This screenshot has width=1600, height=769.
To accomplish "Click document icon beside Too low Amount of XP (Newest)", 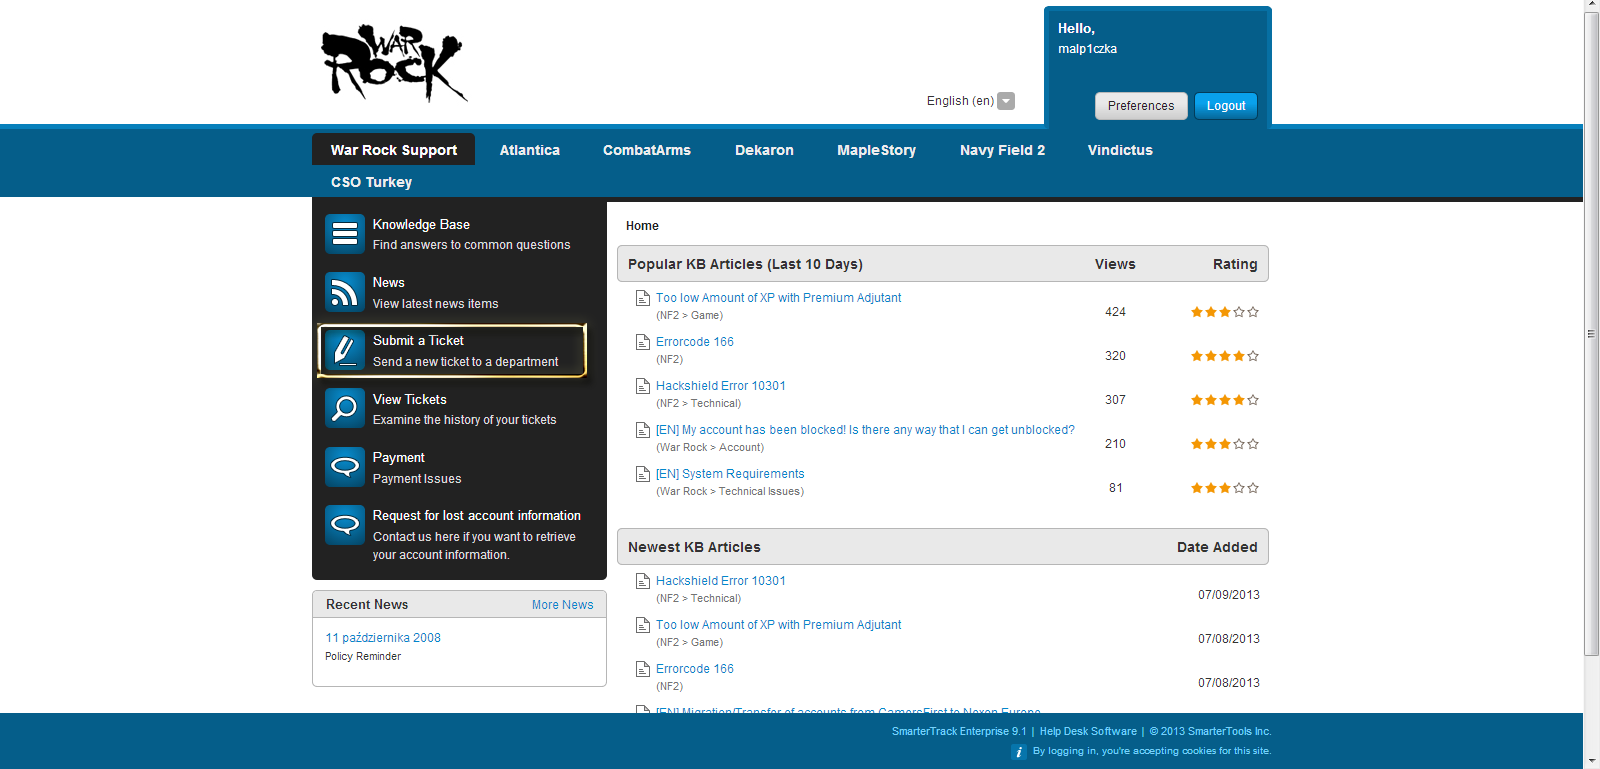I will pyautogui.click(x=643, y=625).
